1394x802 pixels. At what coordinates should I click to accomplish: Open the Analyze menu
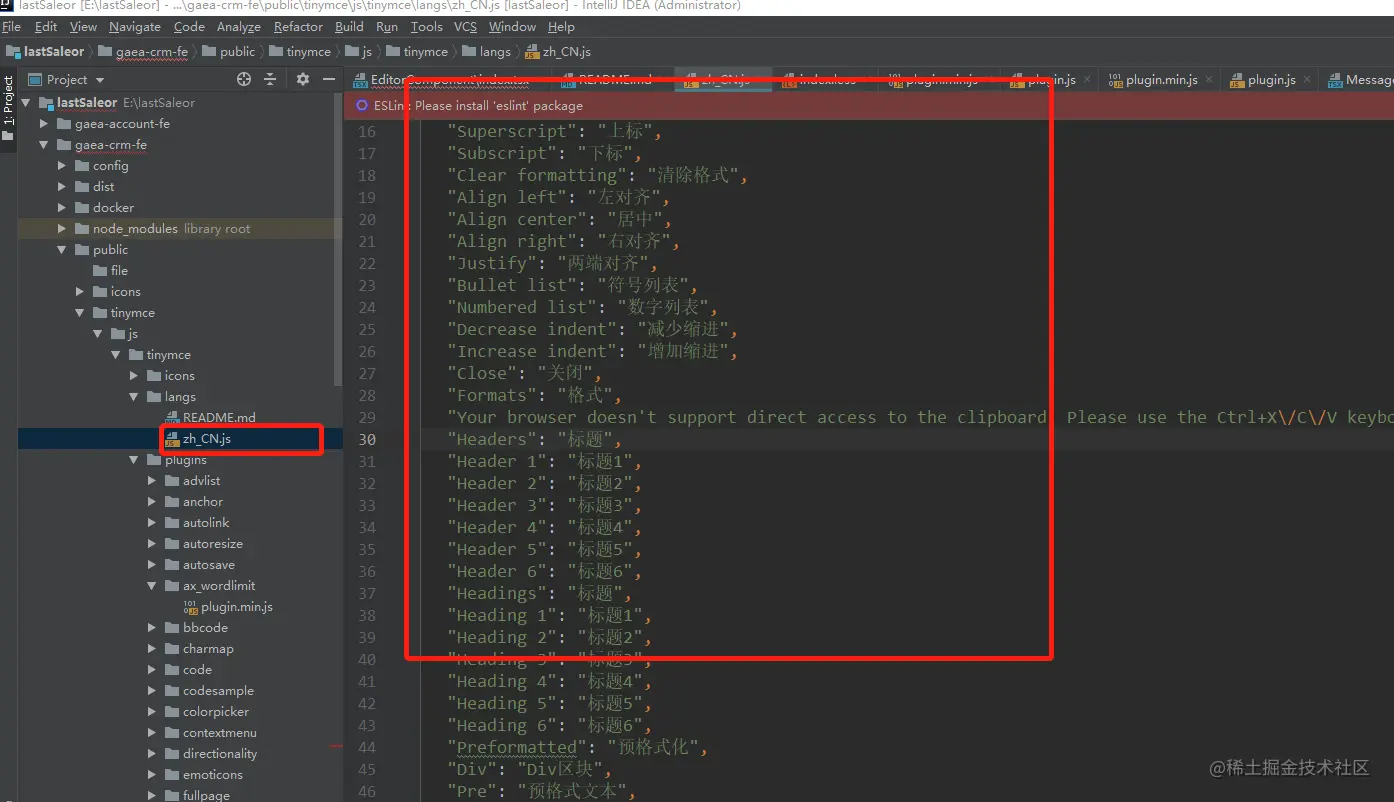pyautogui.click(x=239, y=27)
